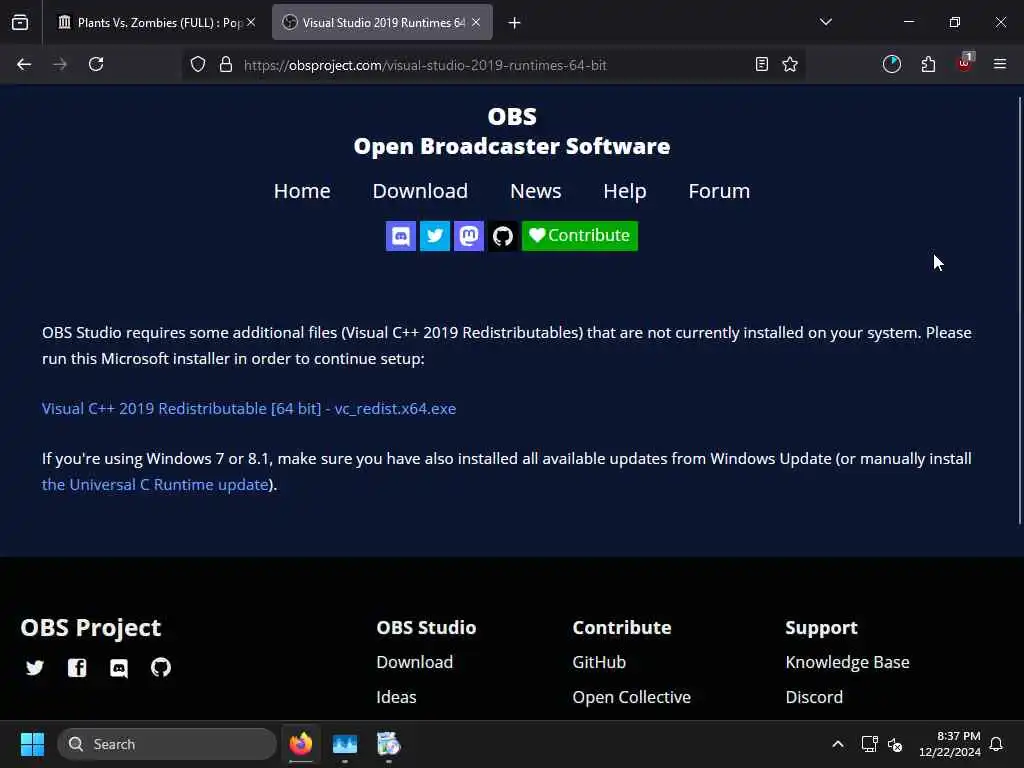Viewport: 1024px width, 768px height.
Task: Close the Plants Vs. Zombies tab
Action: (x=251, y=22)
